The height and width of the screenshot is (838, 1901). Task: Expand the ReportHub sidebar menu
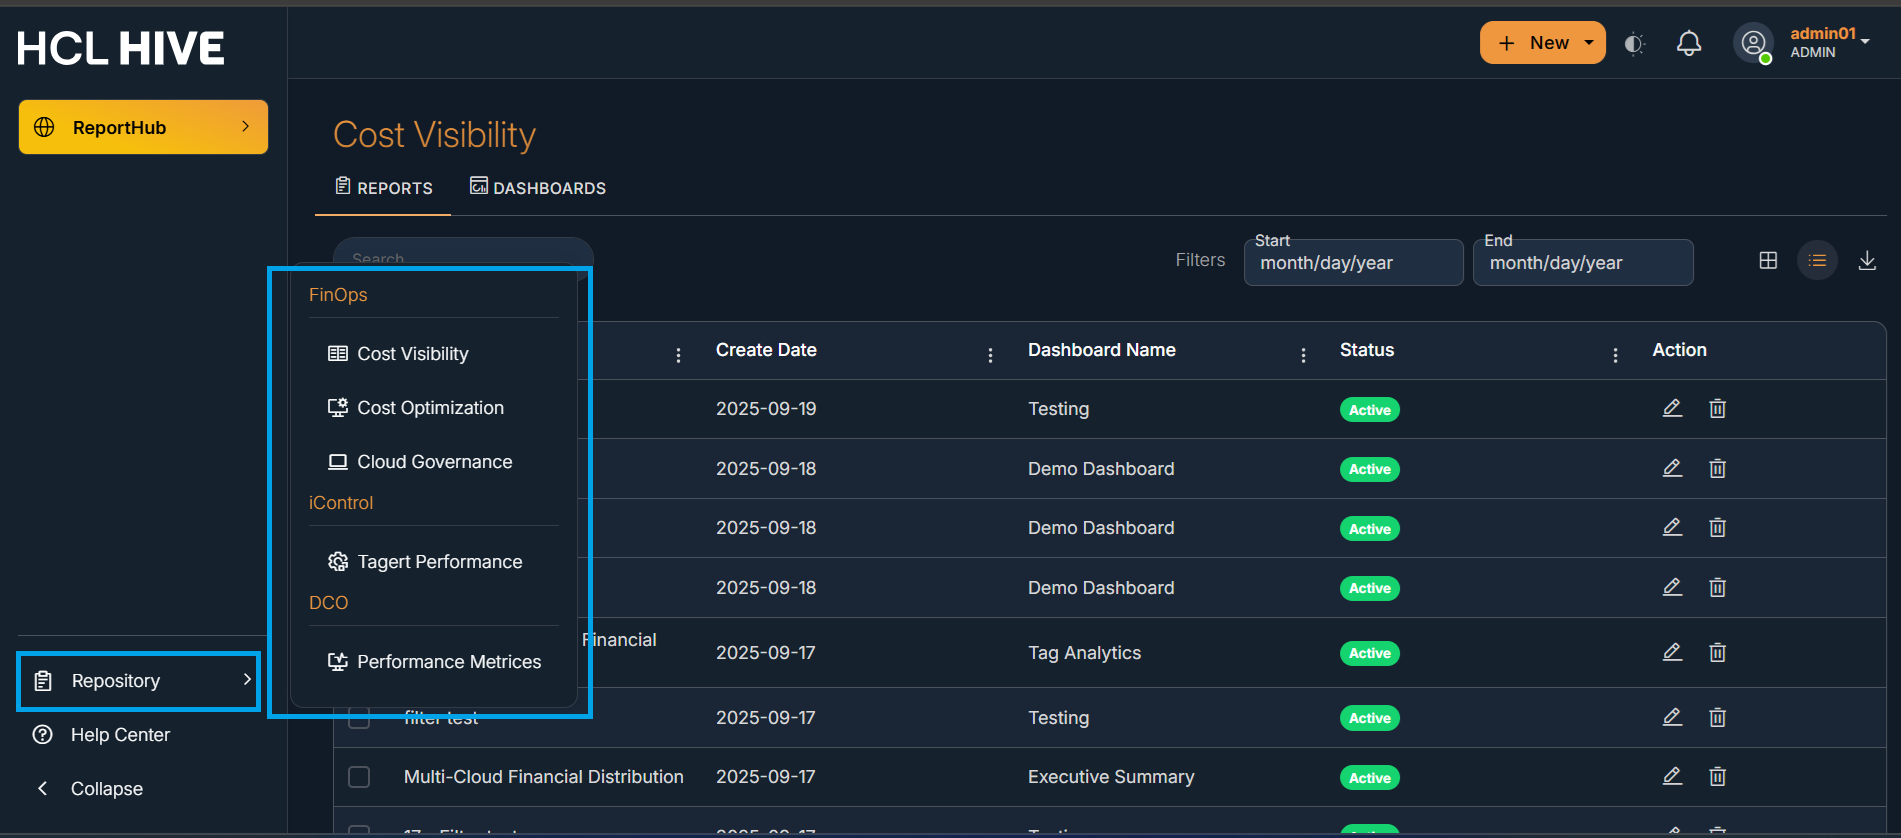143,127
